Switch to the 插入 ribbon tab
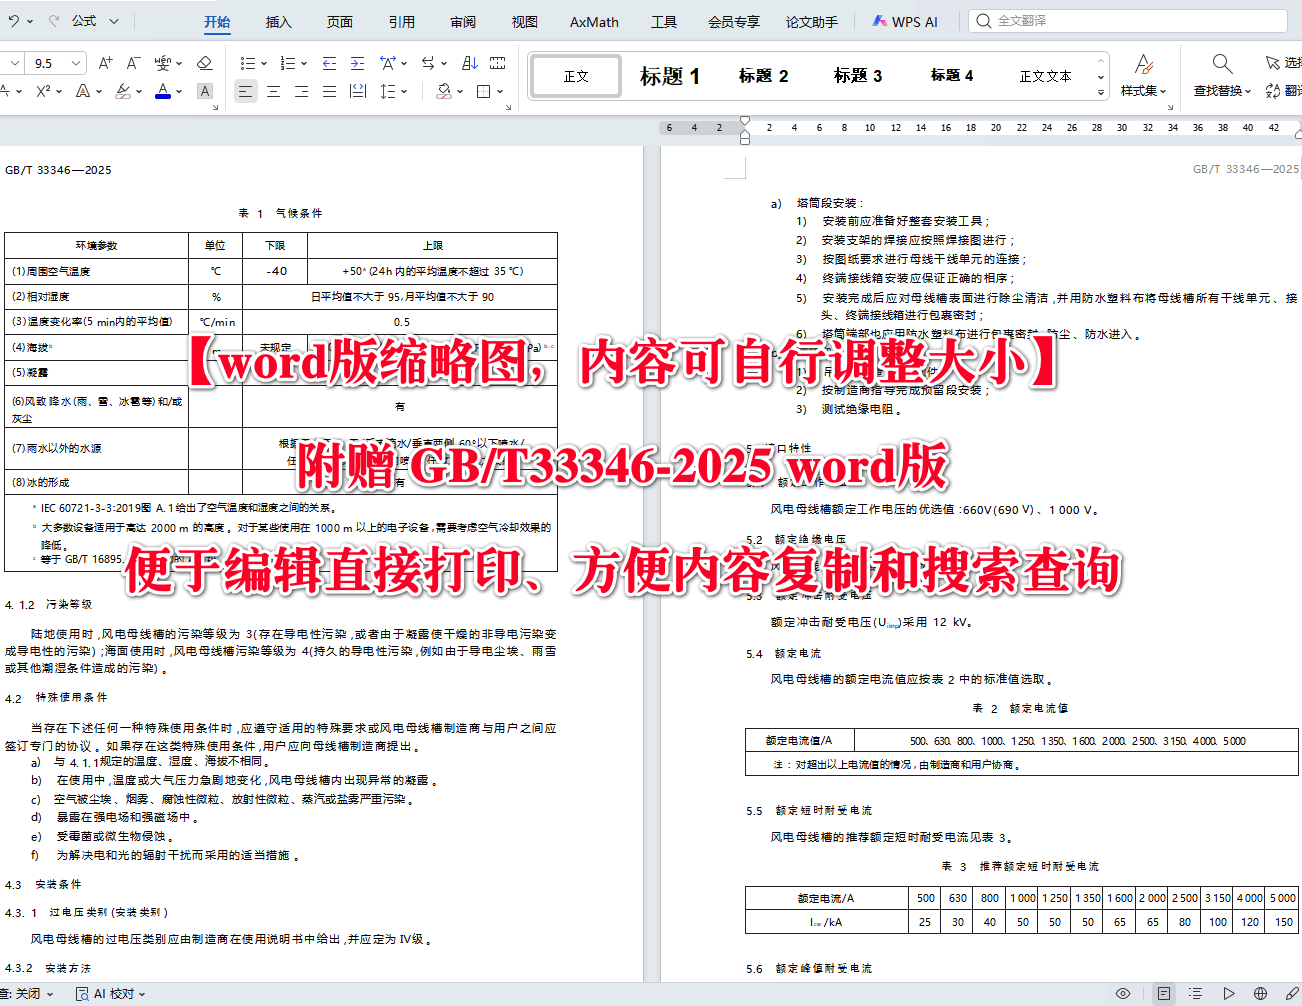Viewport: 1302px width, 1006px height. [x=278, y=21]
